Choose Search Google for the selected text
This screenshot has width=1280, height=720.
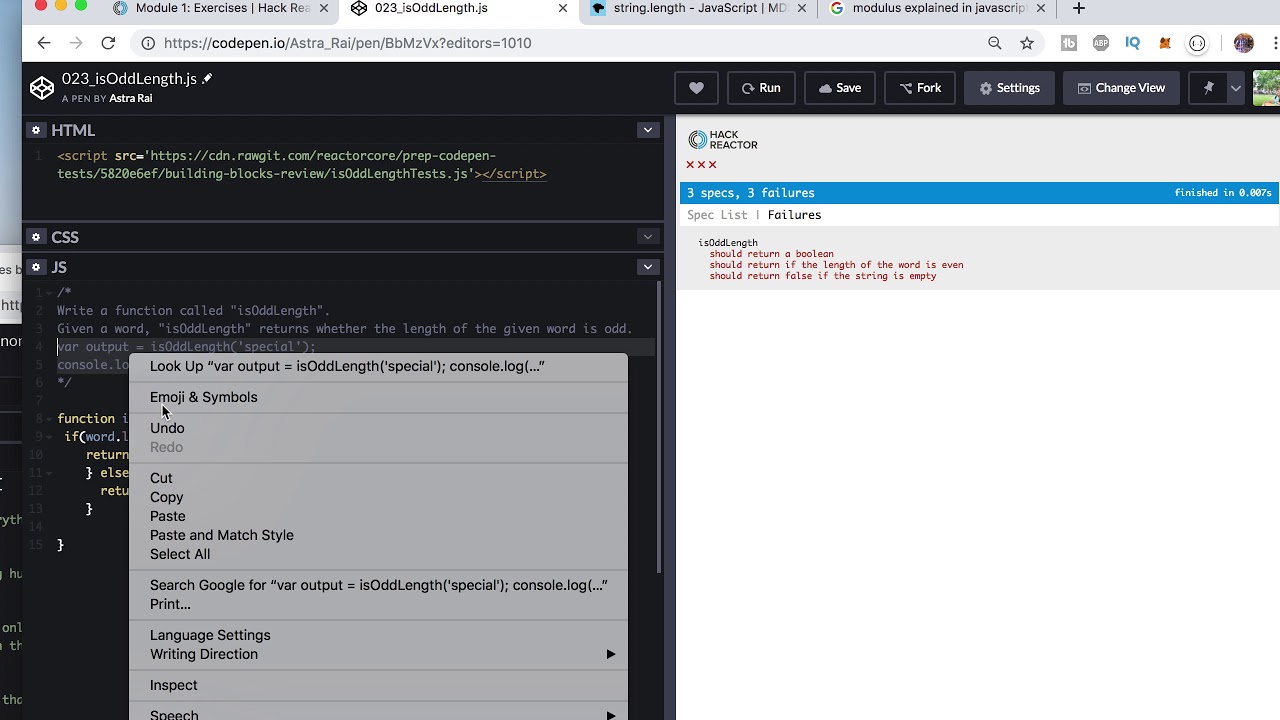[379, 585]
